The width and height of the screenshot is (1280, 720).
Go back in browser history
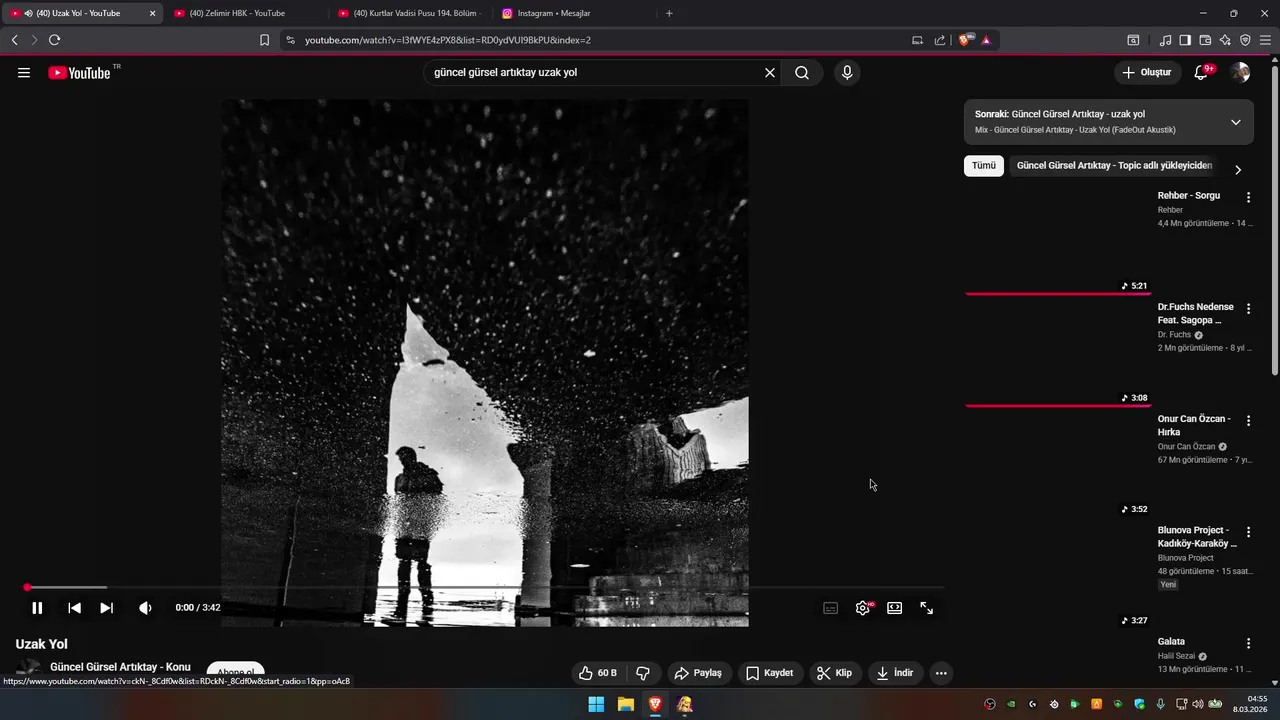pyautogui.click(x=14, y=40)
